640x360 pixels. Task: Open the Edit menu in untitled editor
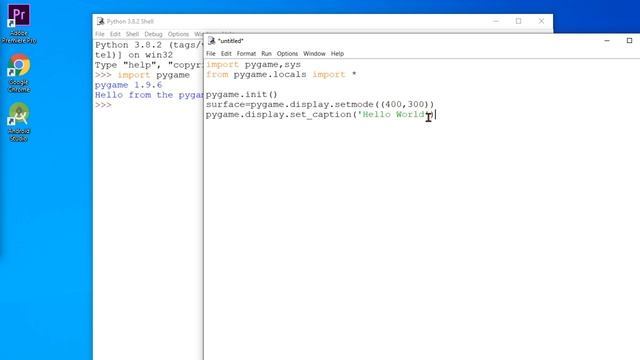(x=226, y=53)
